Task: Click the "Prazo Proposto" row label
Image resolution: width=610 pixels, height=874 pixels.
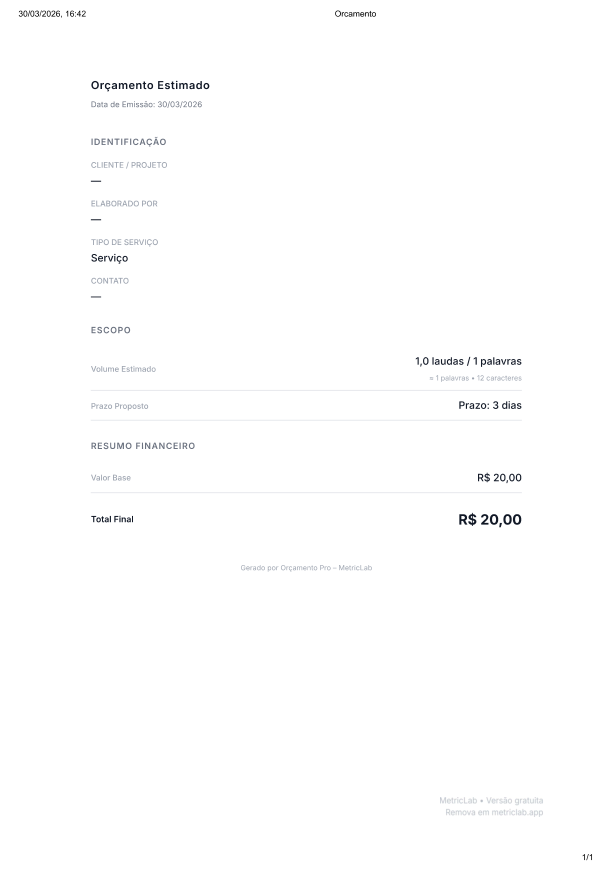Action: (119, 406)
